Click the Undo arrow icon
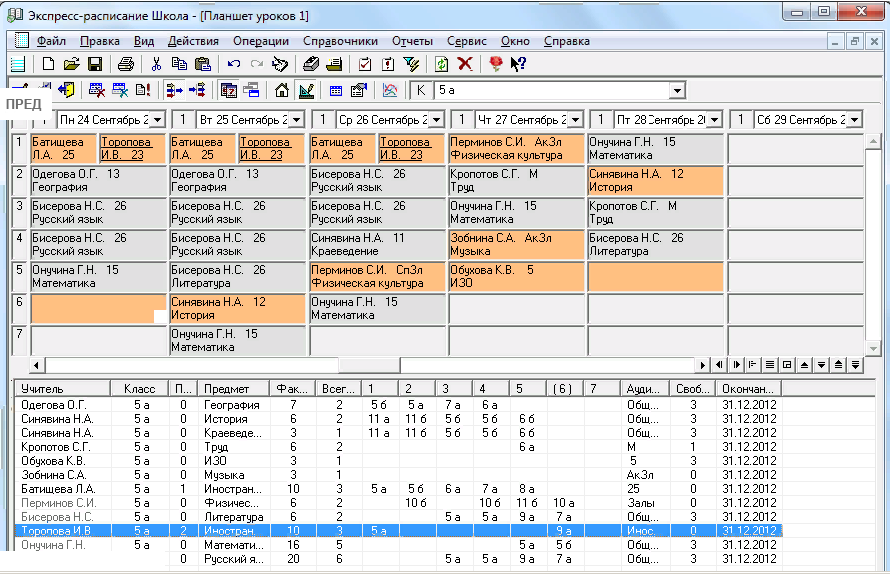 pyautogui.click(x=234, y=64)
